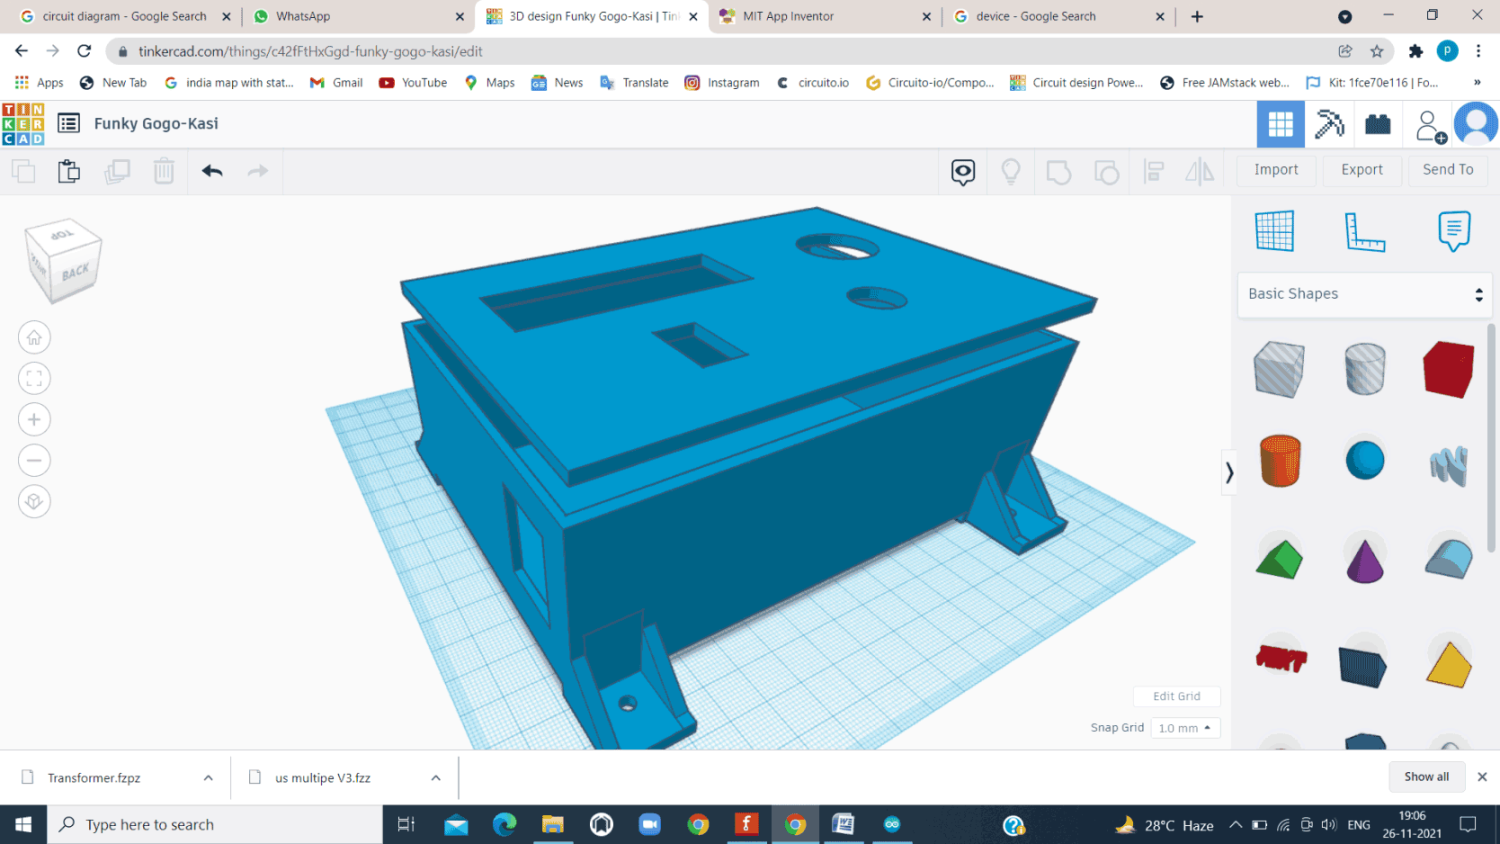
Task: Click the Align tool icon
Action: (x=1152, y=171)
